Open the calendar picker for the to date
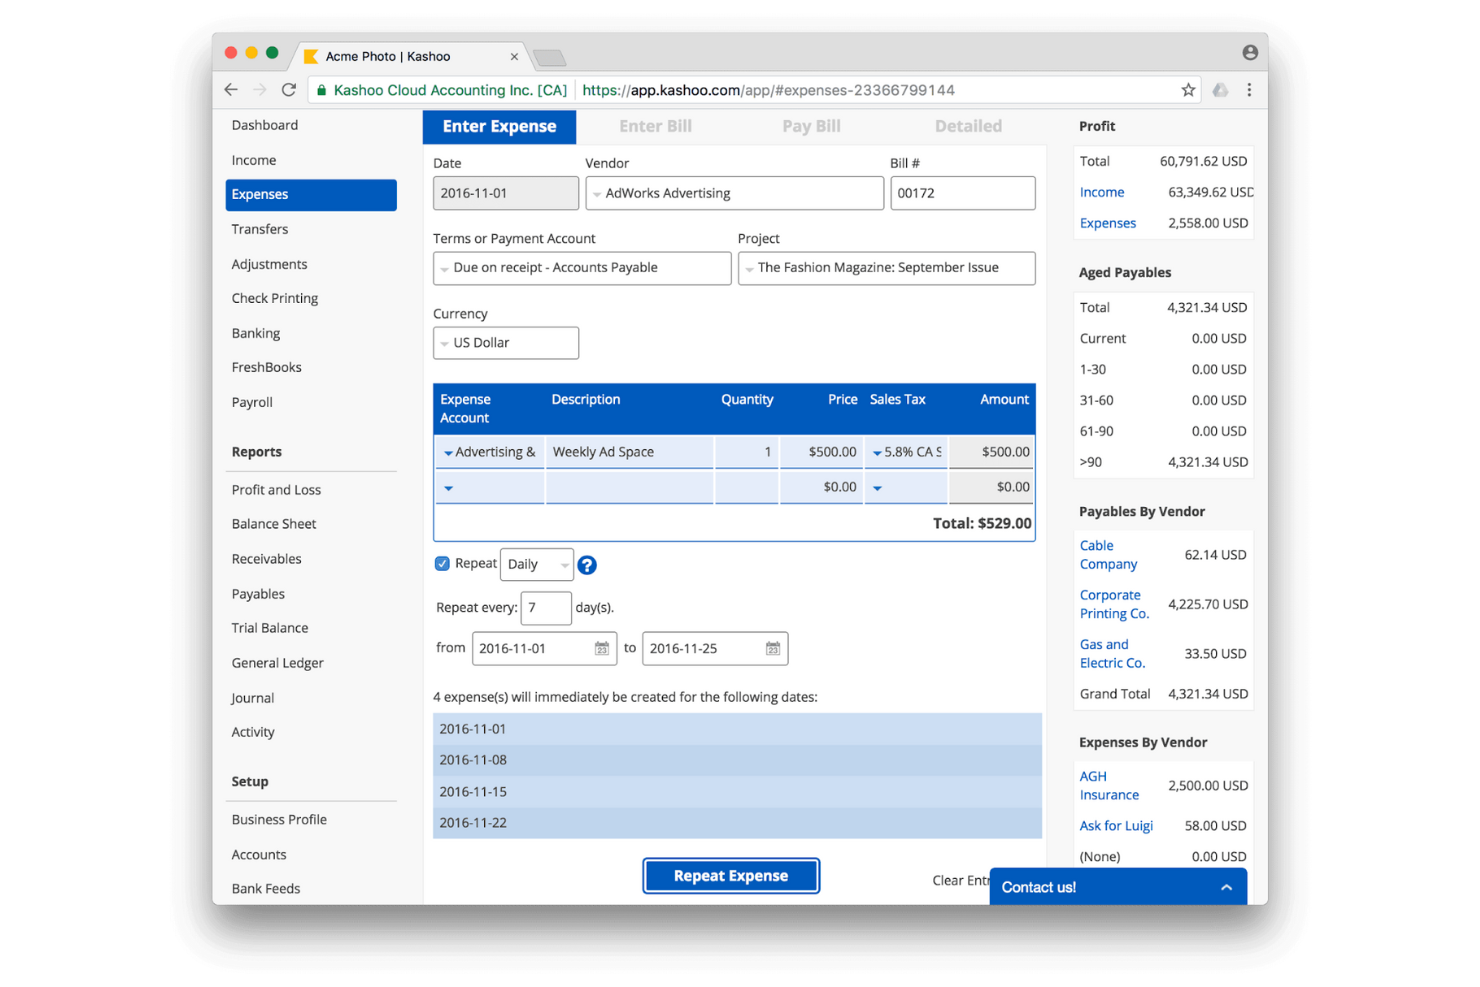 773,648
